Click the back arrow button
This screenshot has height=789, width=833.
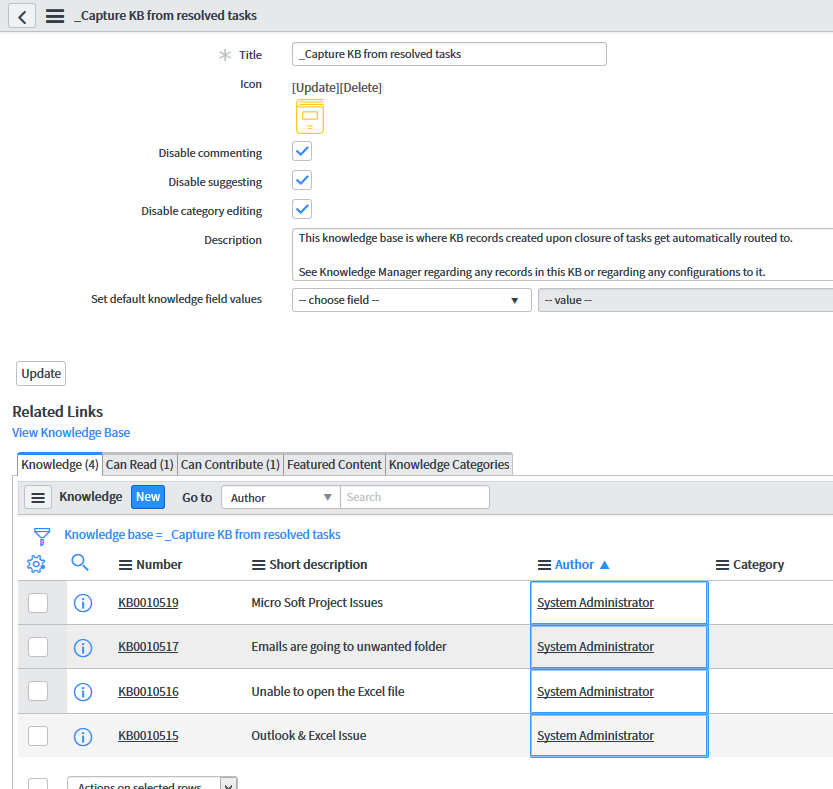pyautogui.click(x=22, y=16)
